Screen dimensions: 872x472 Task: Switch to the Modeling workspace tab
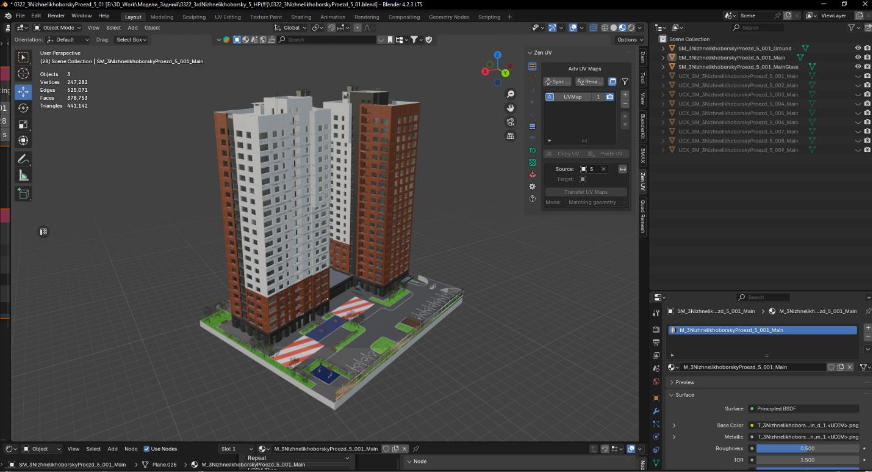(162, 17)
